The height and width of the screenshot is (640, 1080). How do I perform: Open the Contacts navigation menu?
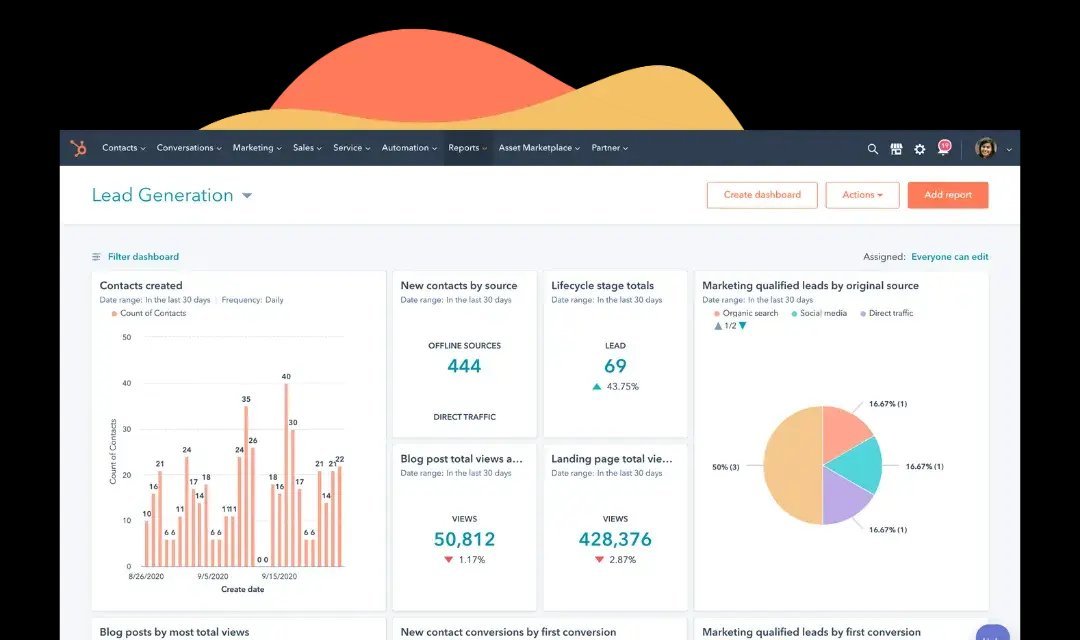pyautogui.click(x=123, y=148)
